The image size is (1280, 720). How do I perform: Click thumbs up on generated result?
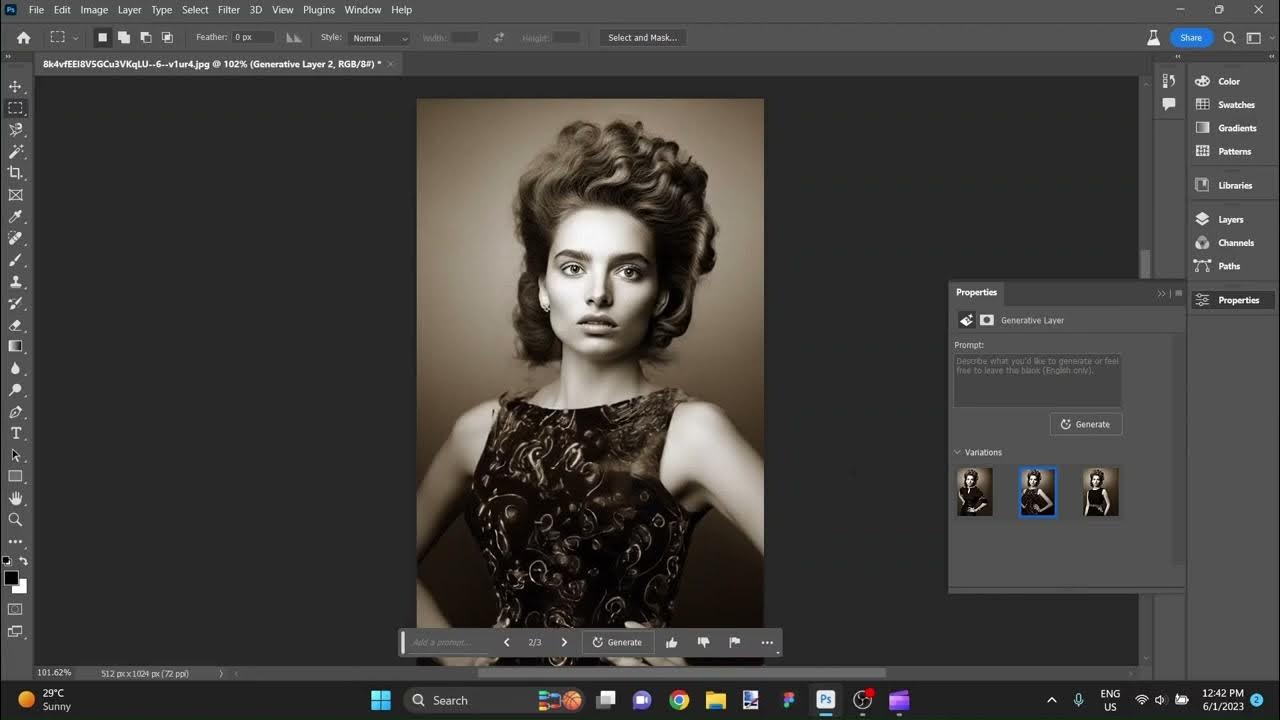tap(672, 643)
